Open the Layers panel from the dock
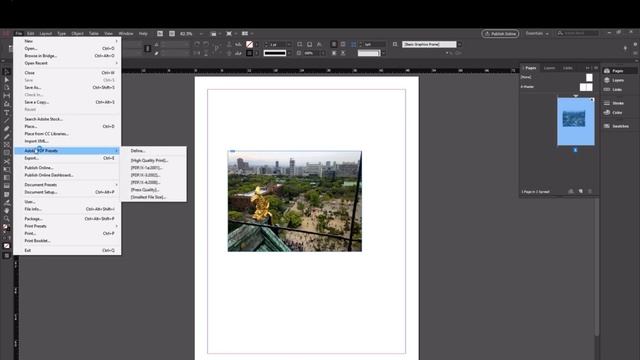640x360 pixels. (x=618, y=80)
